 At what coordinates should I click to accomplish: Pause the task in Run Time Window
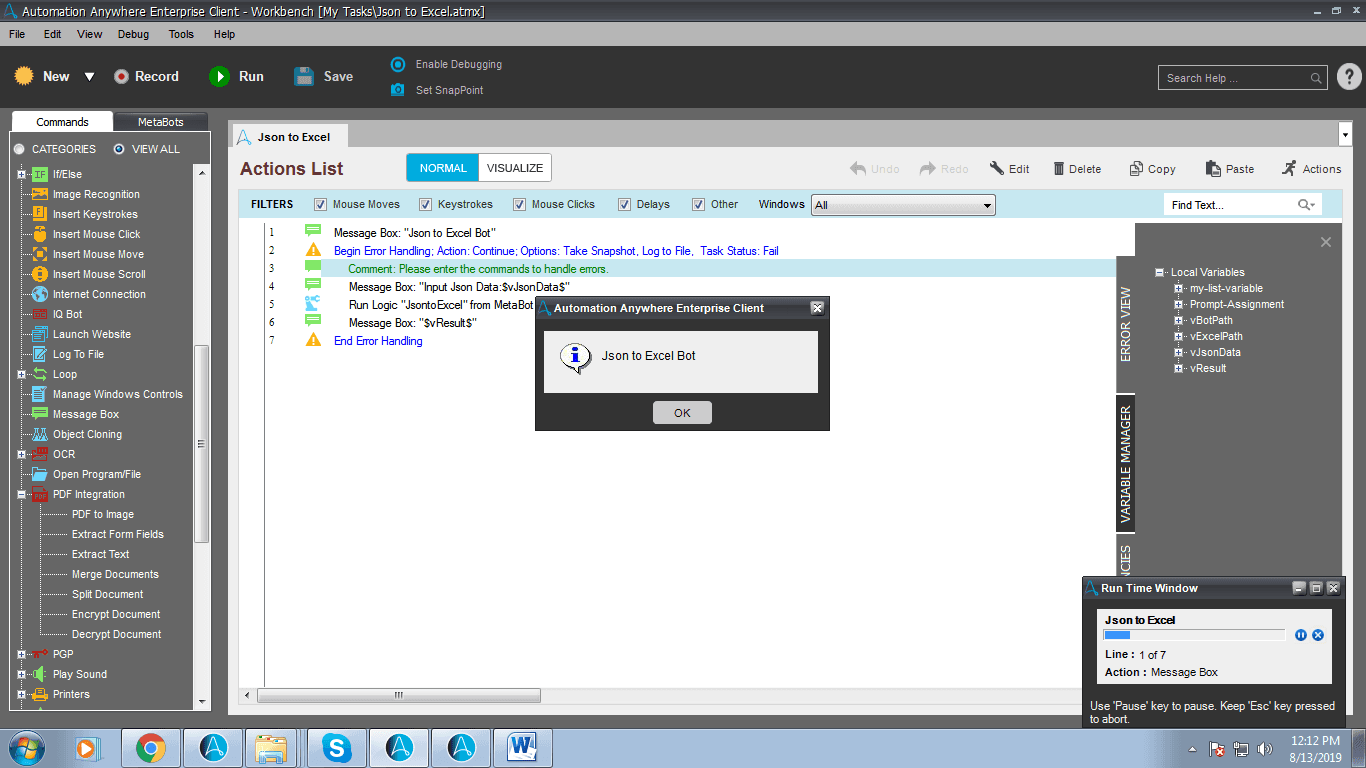coord(1301,635)
